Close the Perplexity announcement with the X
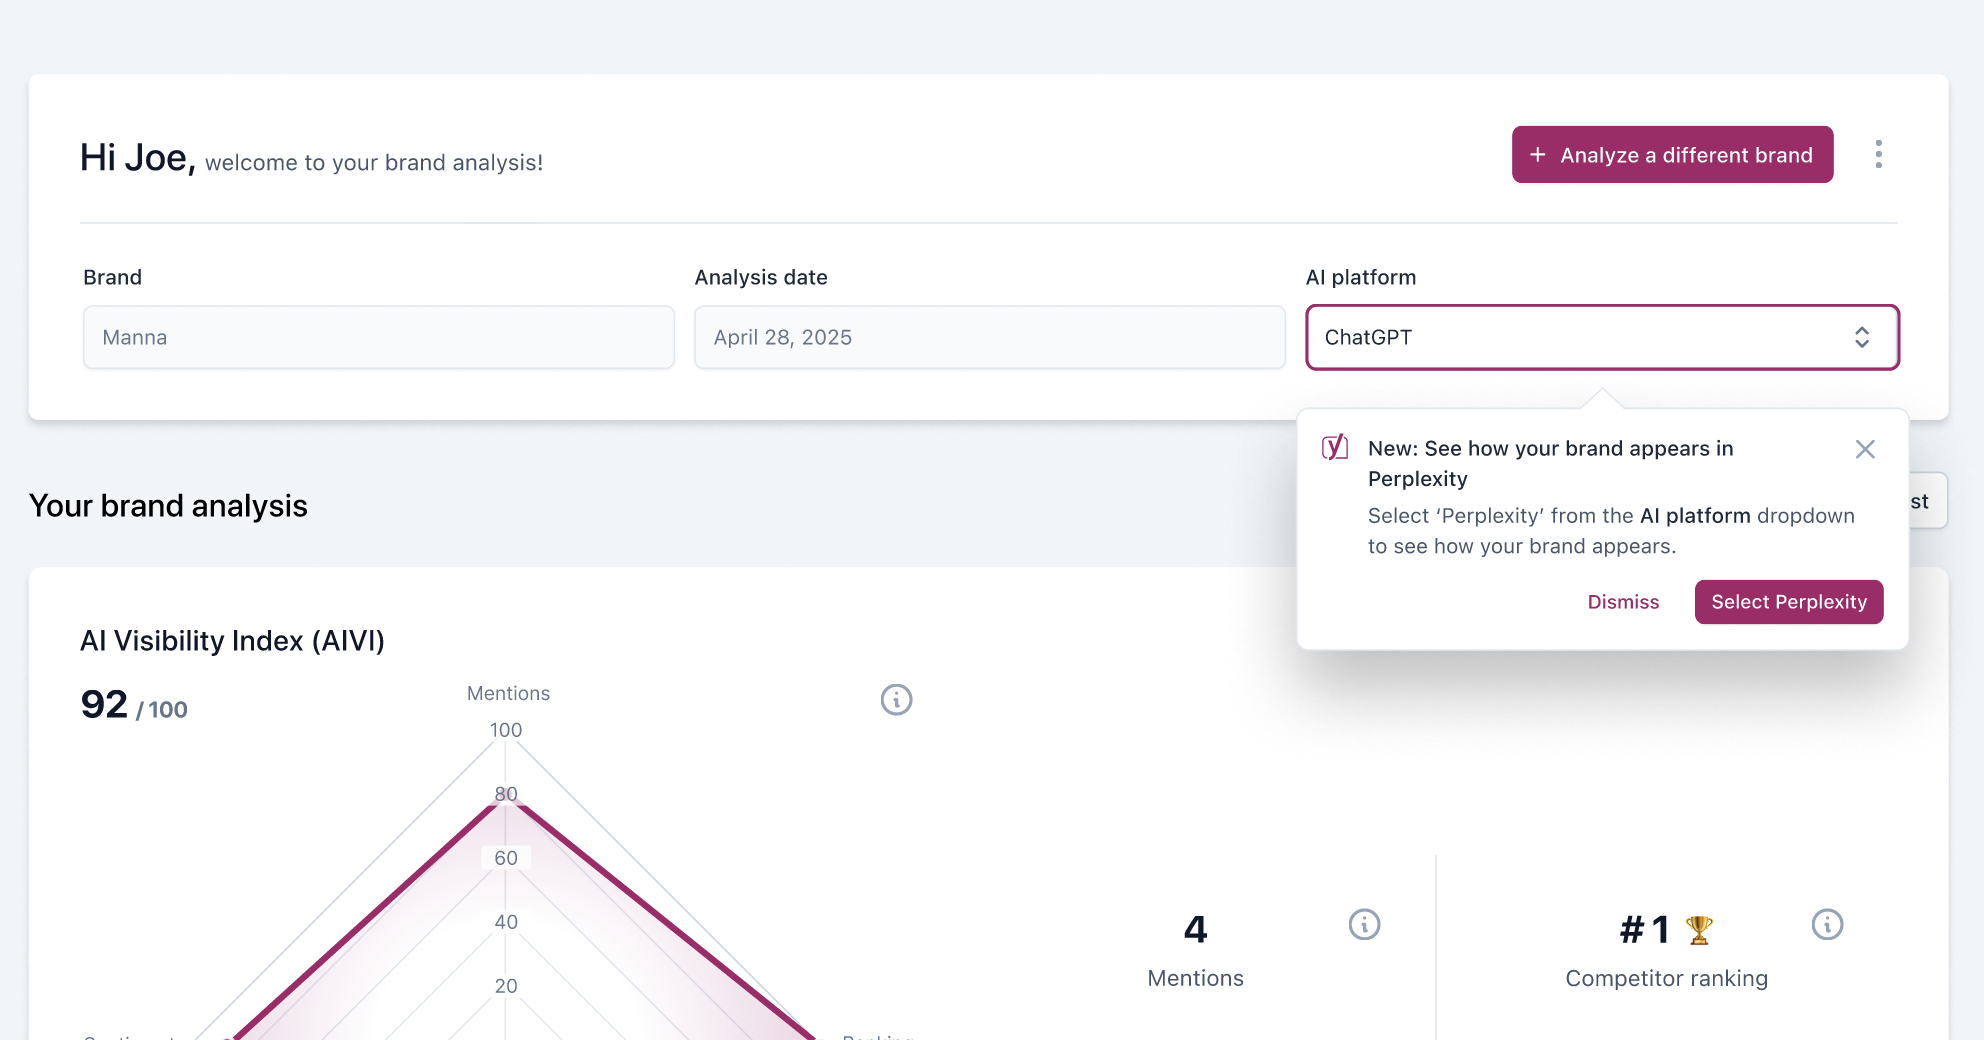The width and height of the screenshot is (1984, 1040). pyautogui.click(x=1865, y=449)
